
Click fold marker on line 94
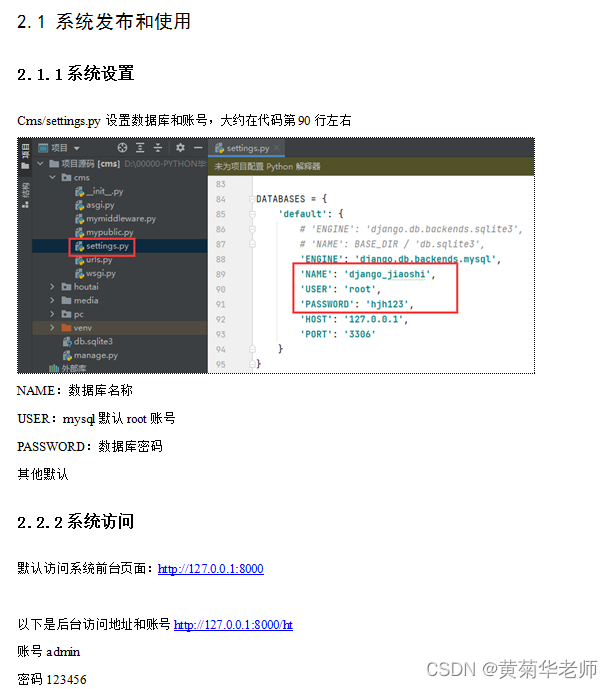pyautogui.click(x=252, y=349)
